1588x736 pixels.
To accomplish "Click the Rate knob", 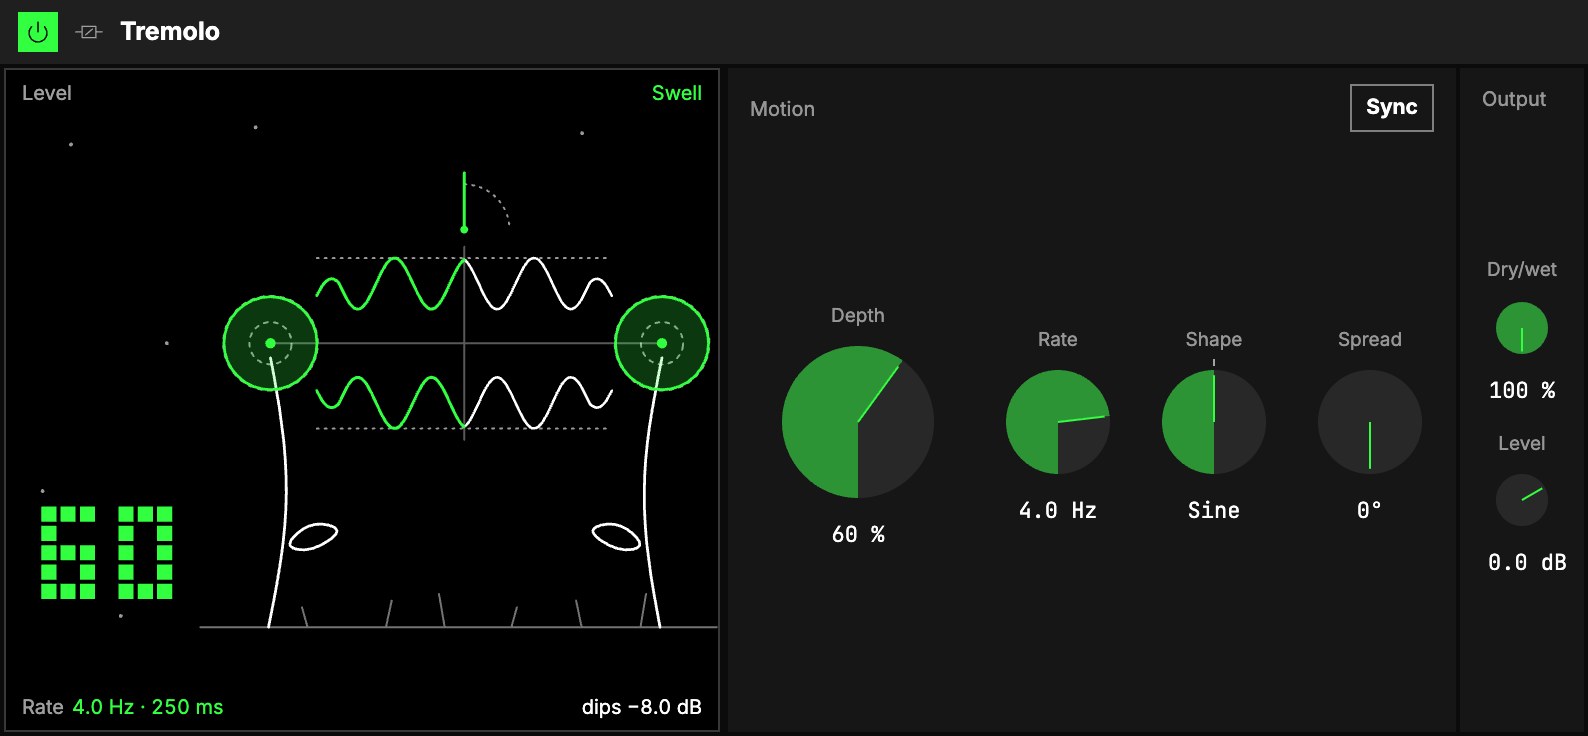I will click(x=1058, y=422).
